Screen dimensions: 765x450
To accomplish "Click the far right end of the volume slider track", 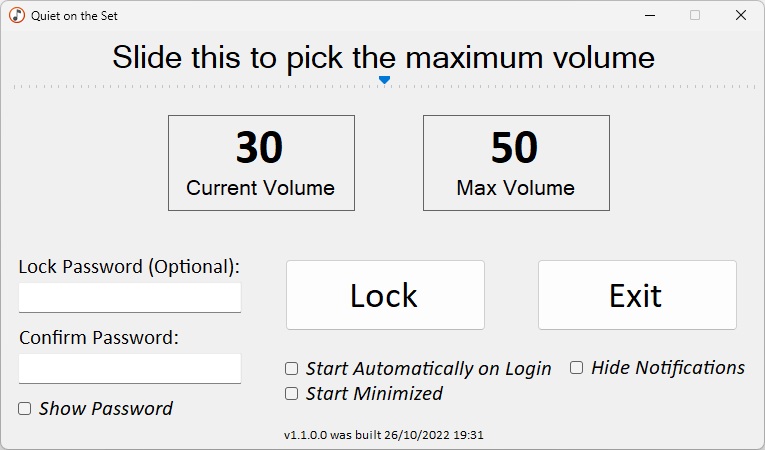I will 754,87.
